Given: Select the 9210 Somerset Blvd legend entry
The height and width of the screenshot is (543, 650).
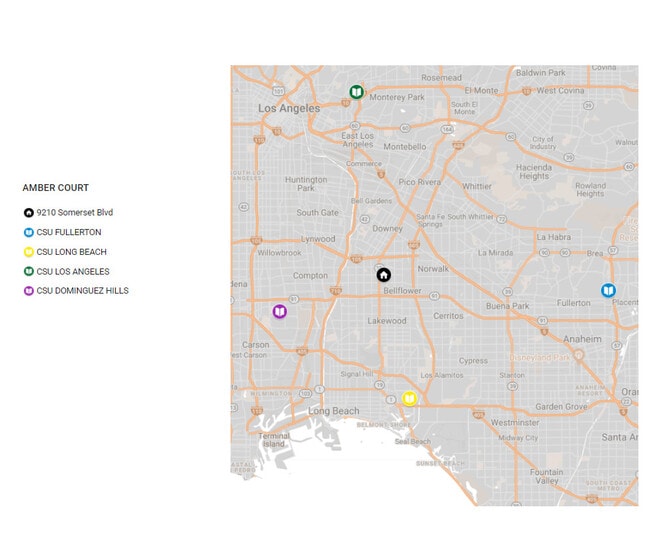Looking at the screenshot, I should (x=75, y=213).
